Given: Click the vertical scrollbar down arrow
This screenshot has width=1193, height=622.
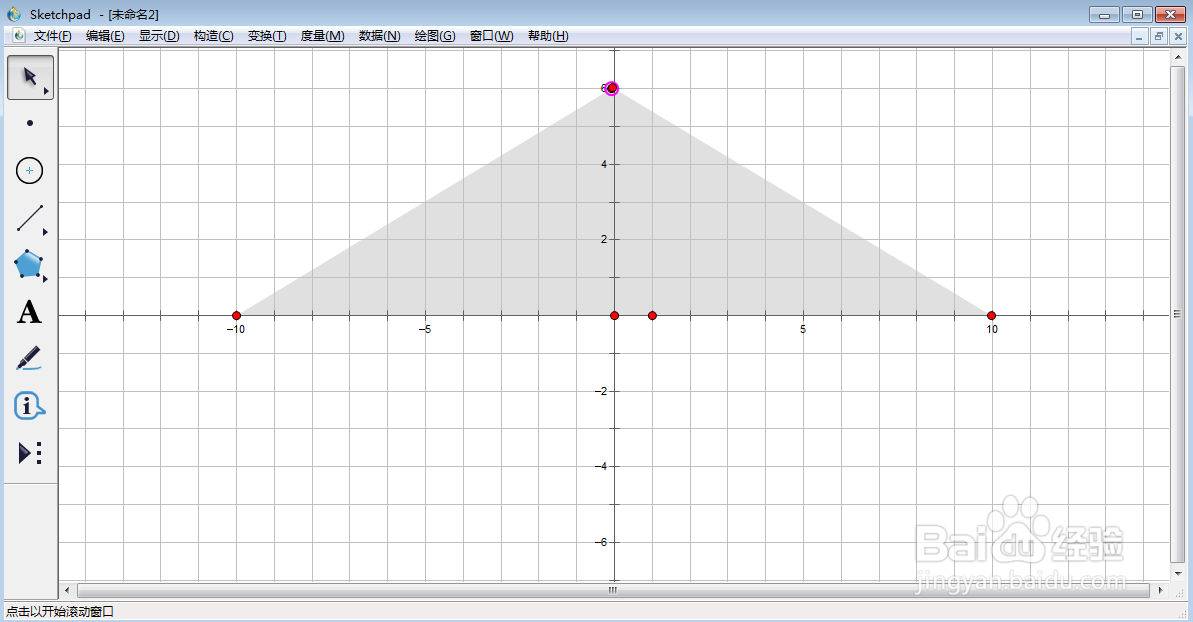Looking at the screenshot, I should (1178, 573).
